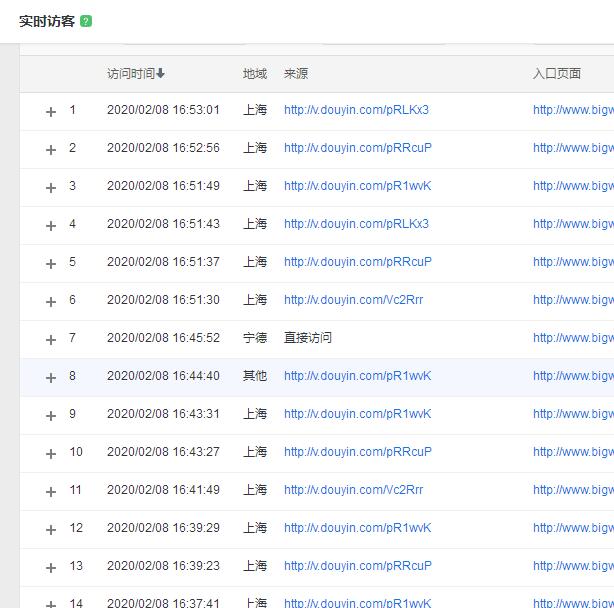Expand visitor row 2 details
Screen dimensions: 614x608
51,150
